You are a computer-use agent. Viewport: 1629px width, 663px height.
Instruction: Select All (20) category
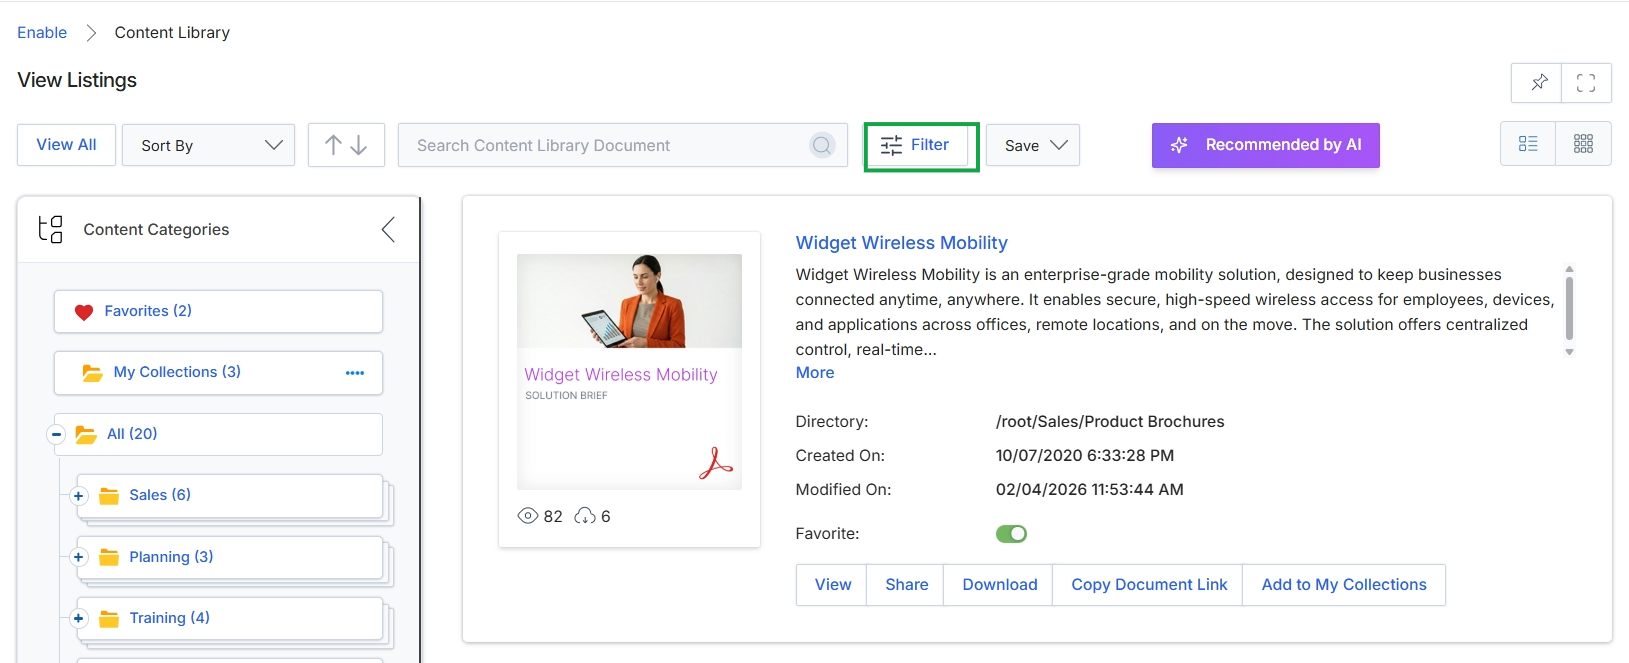[x=218, y=434]
